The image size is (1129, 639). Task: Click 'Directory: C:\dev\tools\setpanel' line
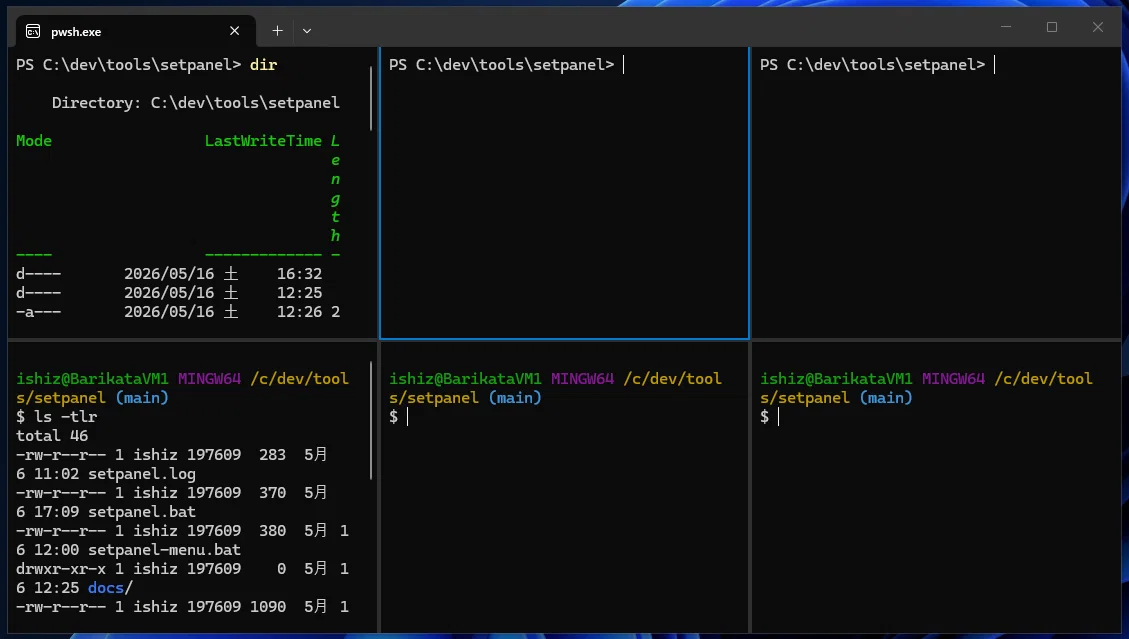[x=195, y=103]
